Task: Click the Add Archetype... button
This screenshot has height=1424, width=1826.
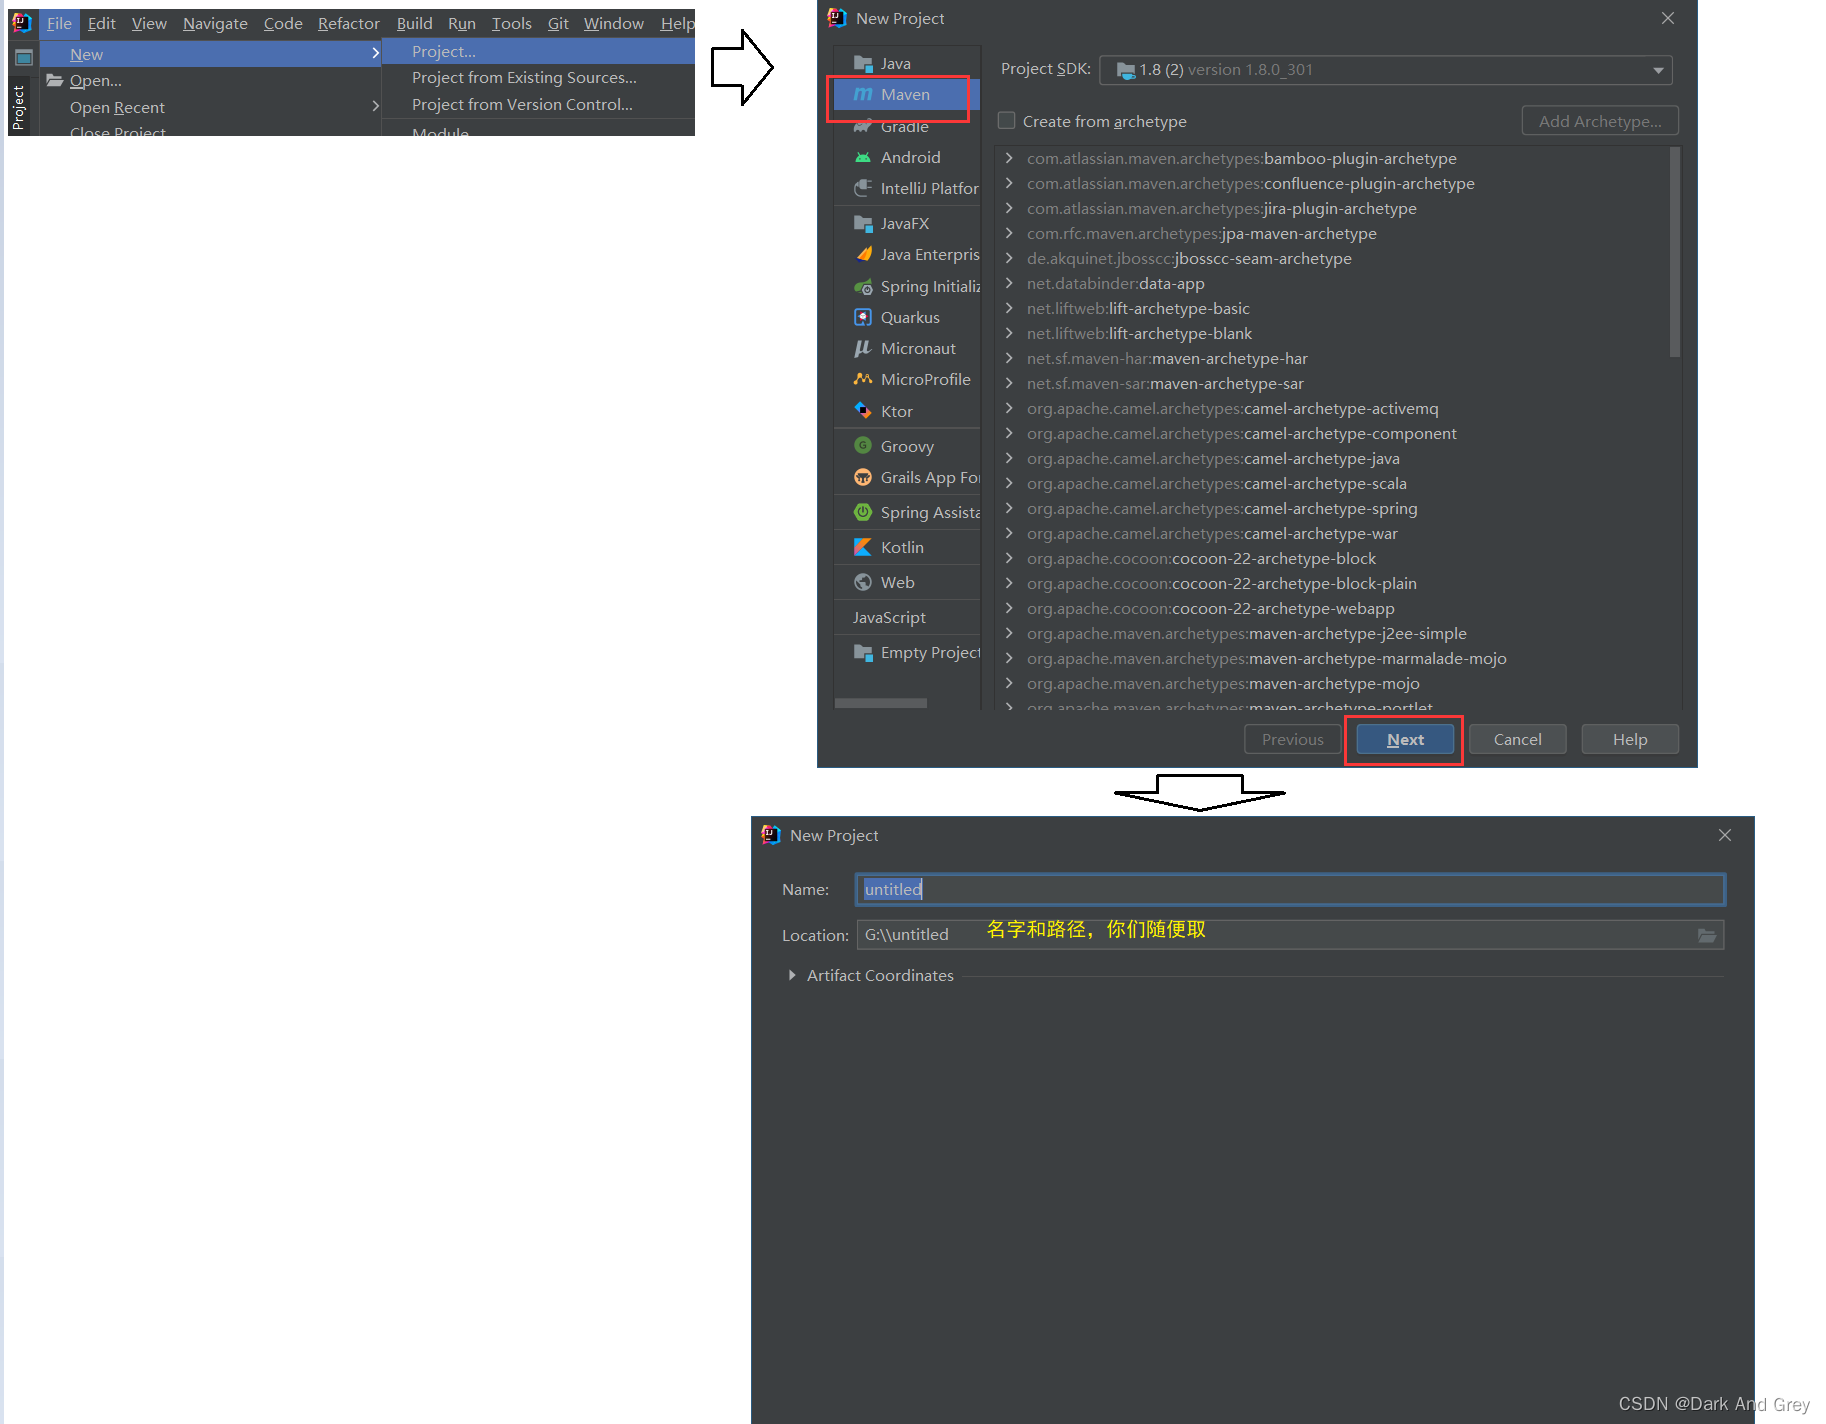Action: point(1600,121)
